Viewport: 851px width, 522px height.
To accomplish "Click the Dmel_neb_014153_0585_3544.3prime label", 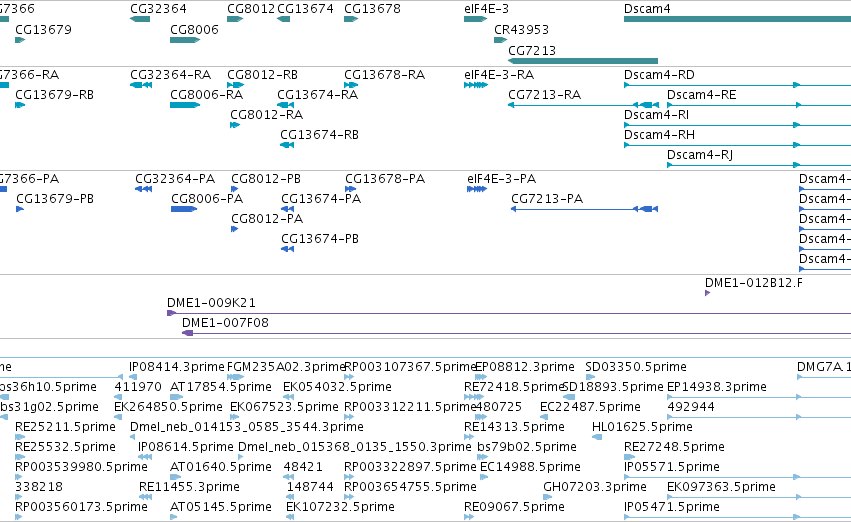I will click(247, 427).
